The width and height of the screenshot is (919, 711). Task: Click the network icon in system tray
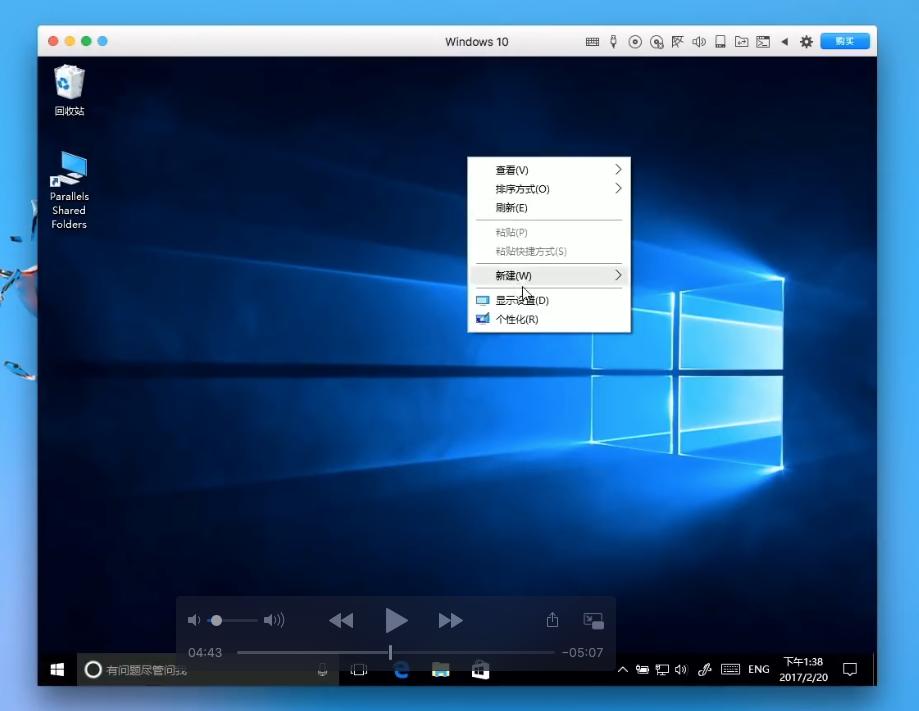pyautogui.click(x=662, y=669)
